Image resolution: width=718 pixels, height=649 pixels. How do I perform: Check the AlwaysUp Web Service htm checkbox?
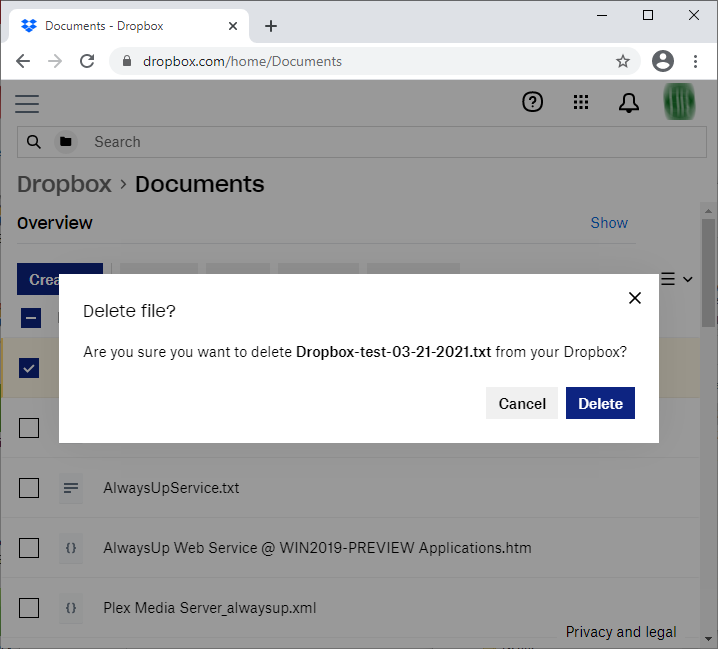pyautogui.click(x=29, y=548)
